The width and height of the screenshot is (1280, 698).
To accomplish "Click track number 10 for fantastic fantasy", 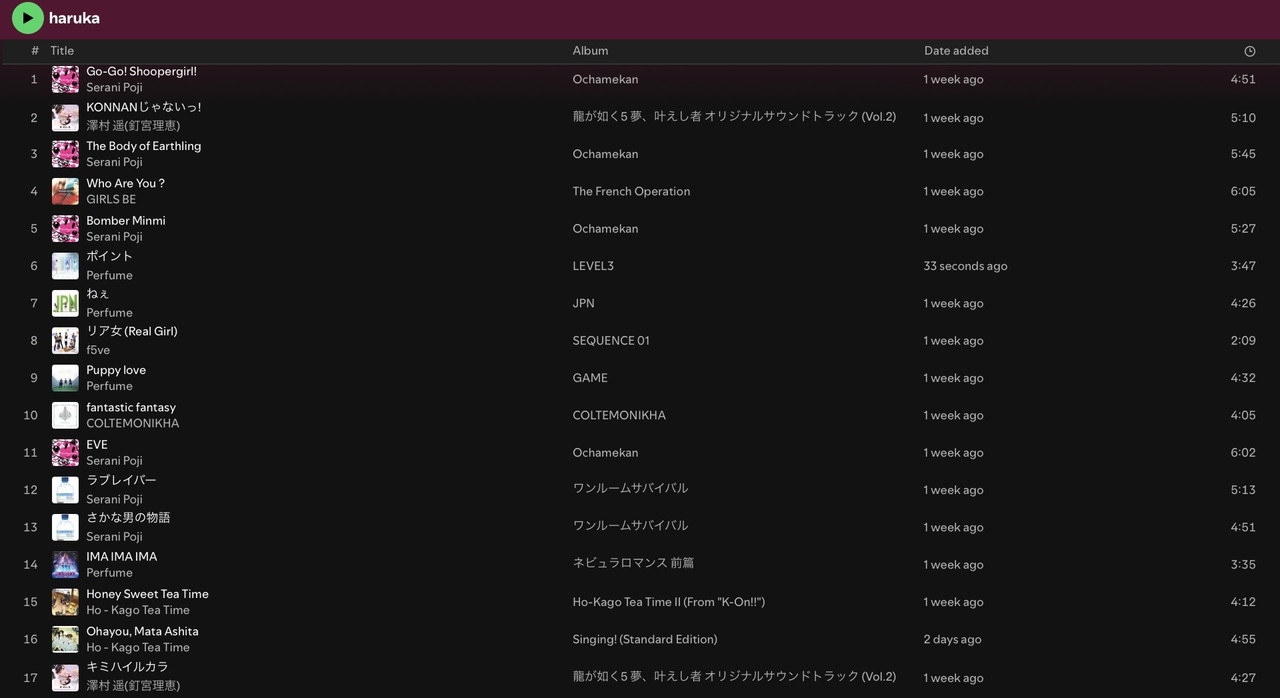I will pyautogui.click(x=31, y=416).
